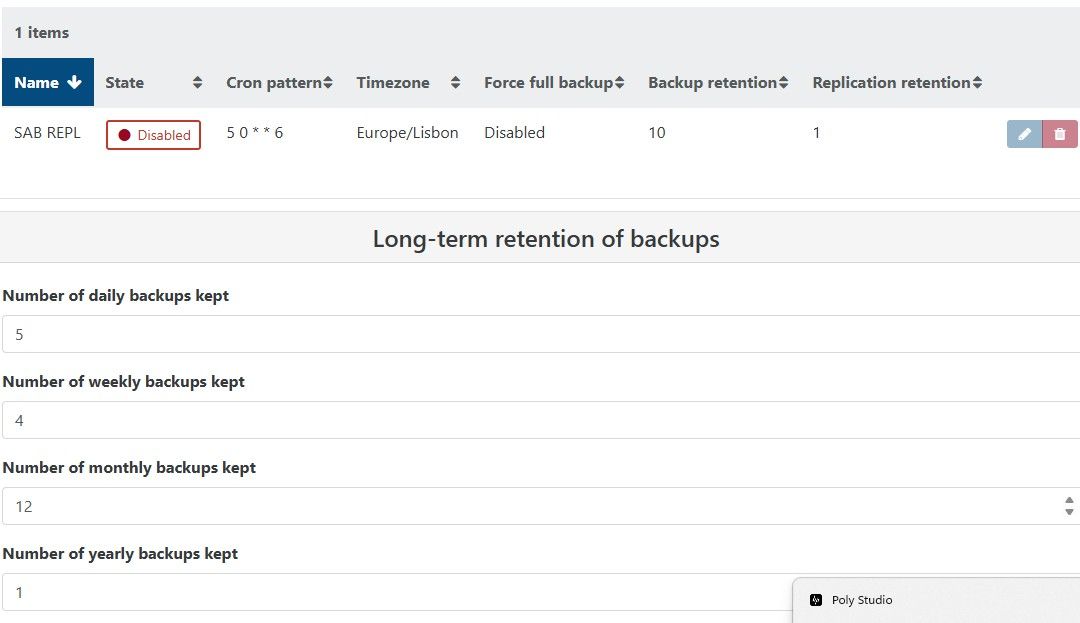Sort the Timezone column
This screenshot has width=1080, height=623.
[x=455, y=83]
